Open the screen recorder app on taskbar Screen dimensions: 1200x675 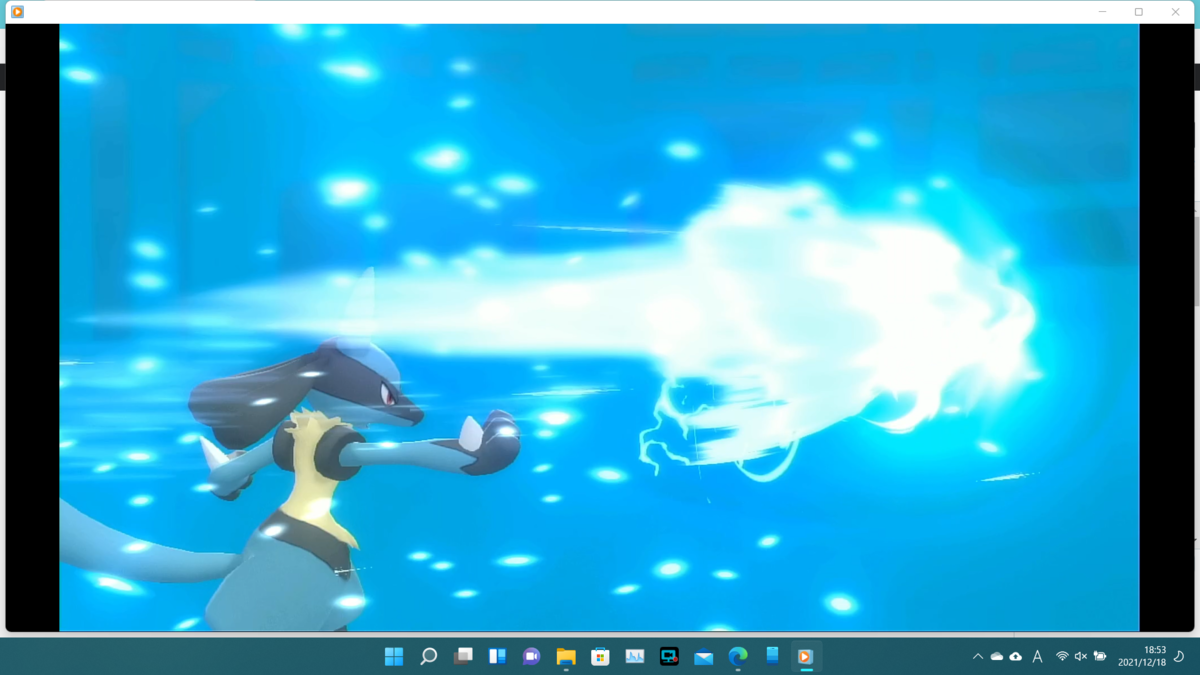[669, 656]
